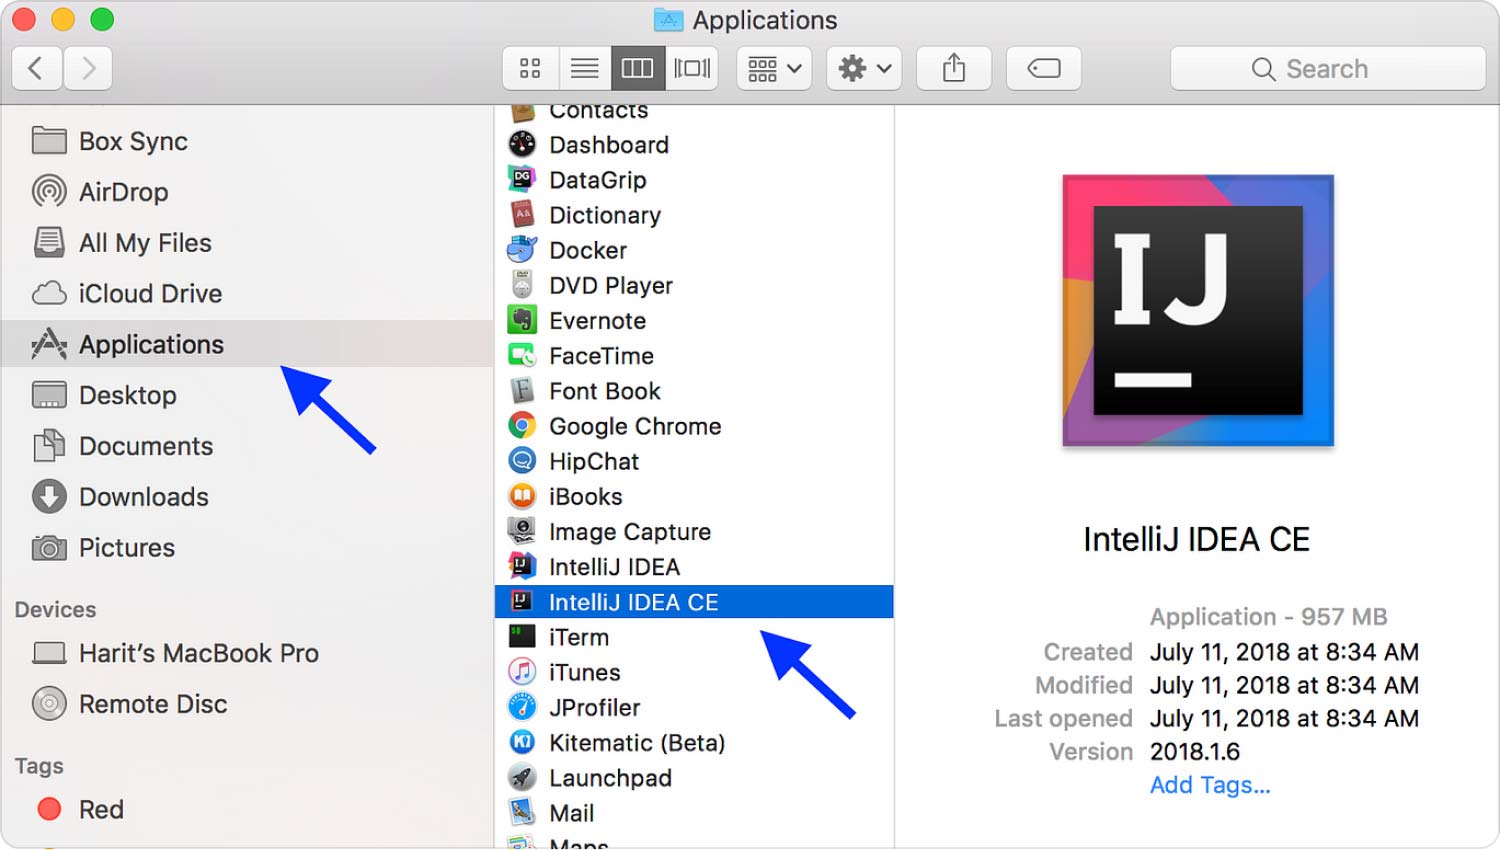
Task: Select the highlighted IntelliJ IDEA CE row
Action: tap(694, 602)
